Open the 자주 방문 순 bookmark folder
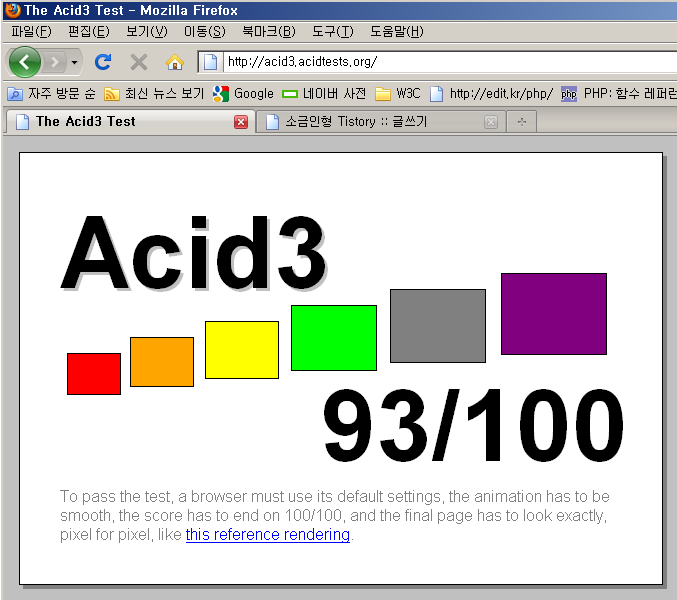The image size is (677, 600). pos(52,93)
